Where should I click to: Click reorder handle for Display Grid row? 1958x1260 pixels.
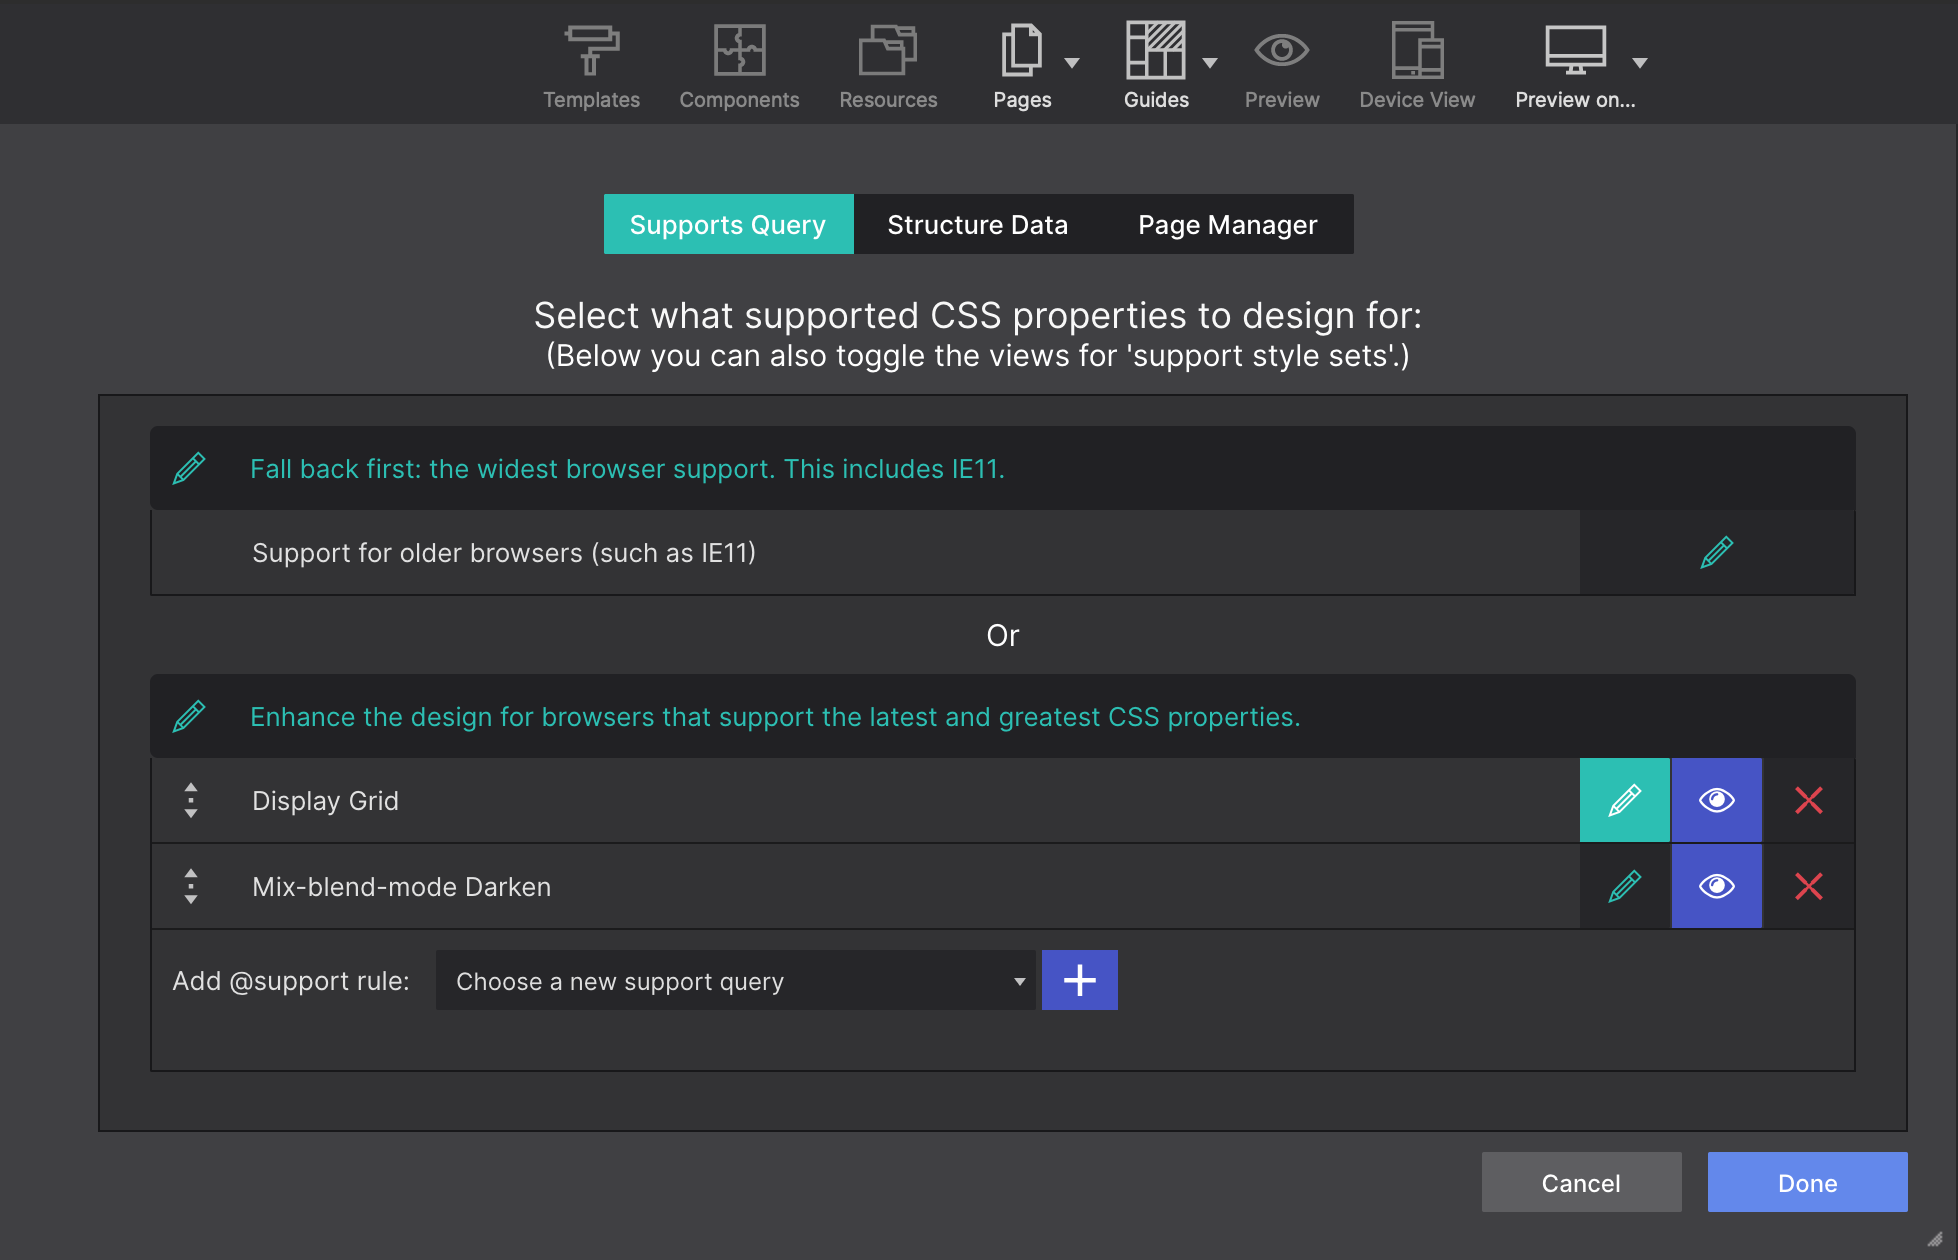click(x=191, y=800)
